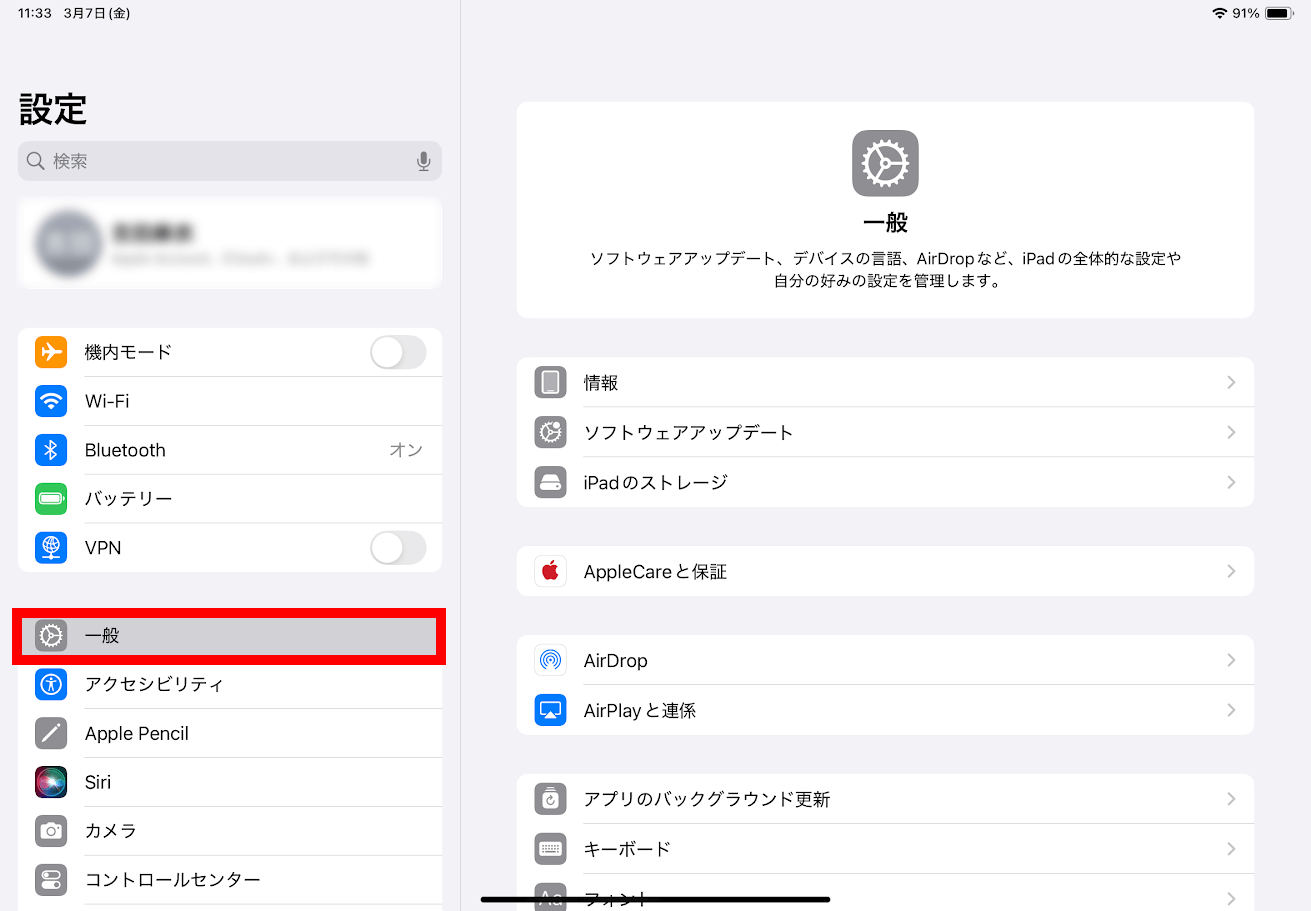The image size is (1311, 911).
Task: Open Bluetooth settings via its icon
Action: [x=51, y=450]
